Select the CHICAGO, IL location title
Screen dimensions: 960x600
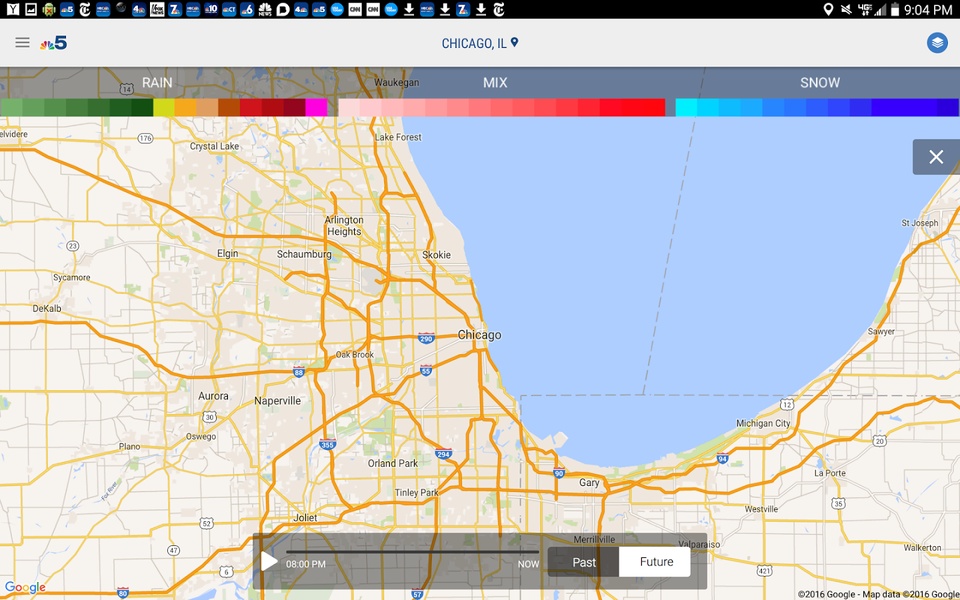click(x=474, y=43)
